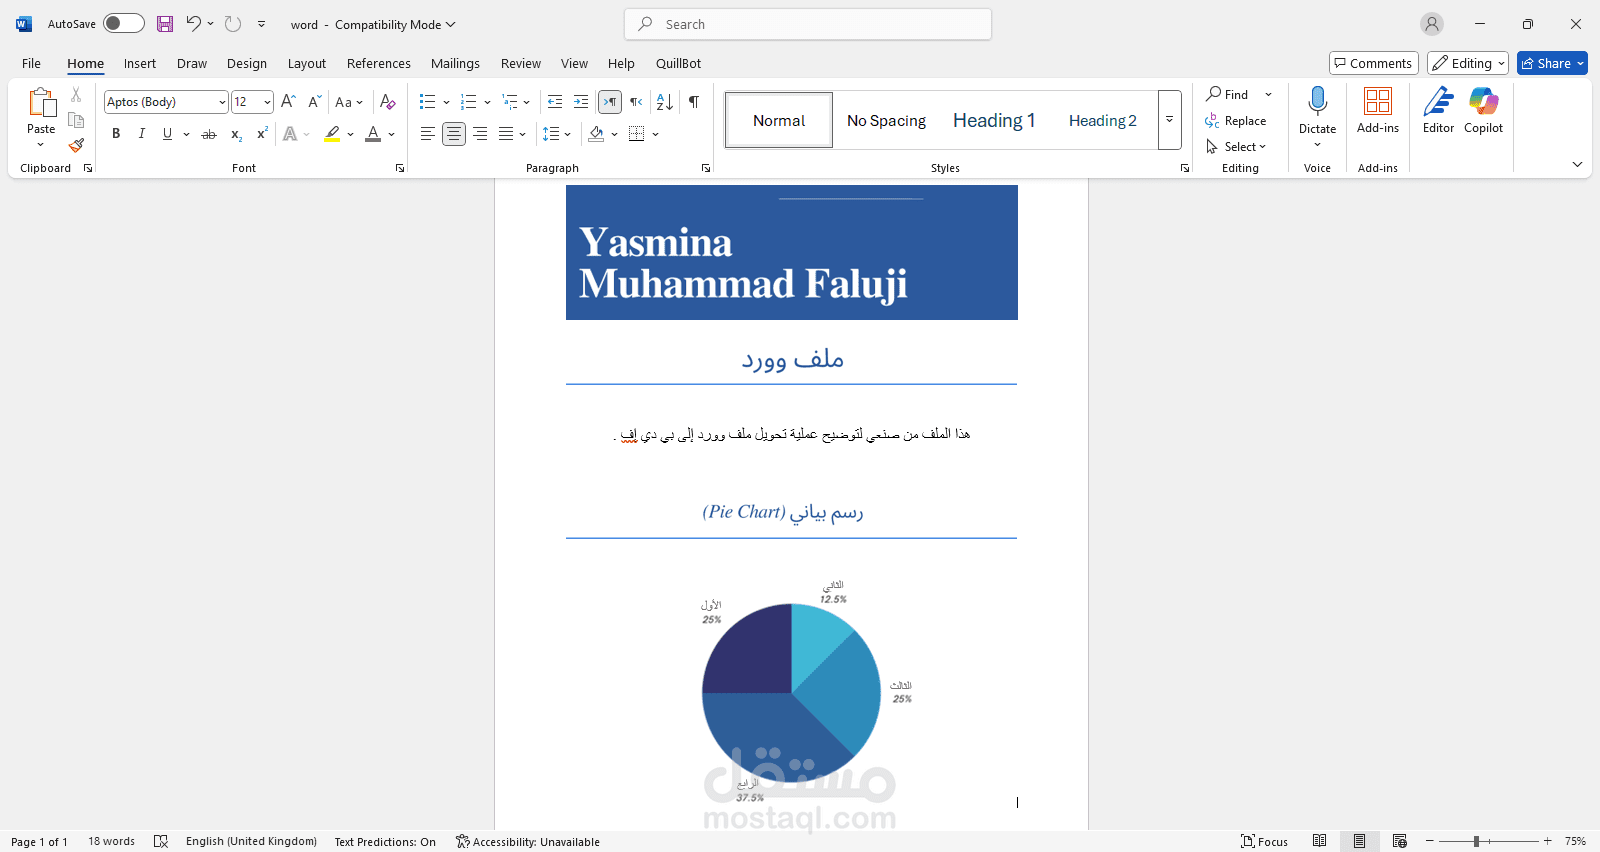Open the Comments pane

(1373, 63)
